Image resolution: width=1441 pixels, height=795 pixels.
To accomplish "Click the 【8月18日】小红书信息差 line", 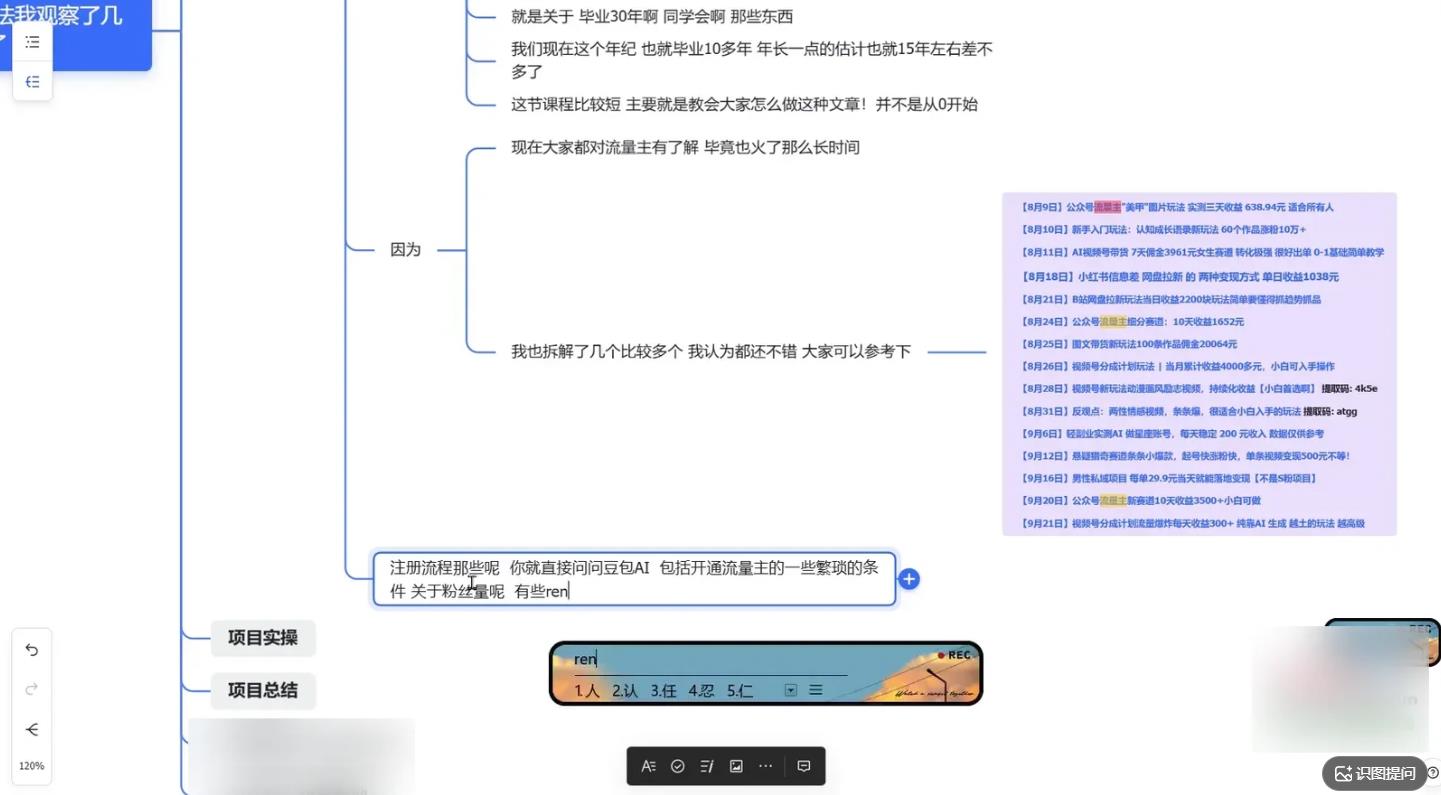I will [1179, 277].
